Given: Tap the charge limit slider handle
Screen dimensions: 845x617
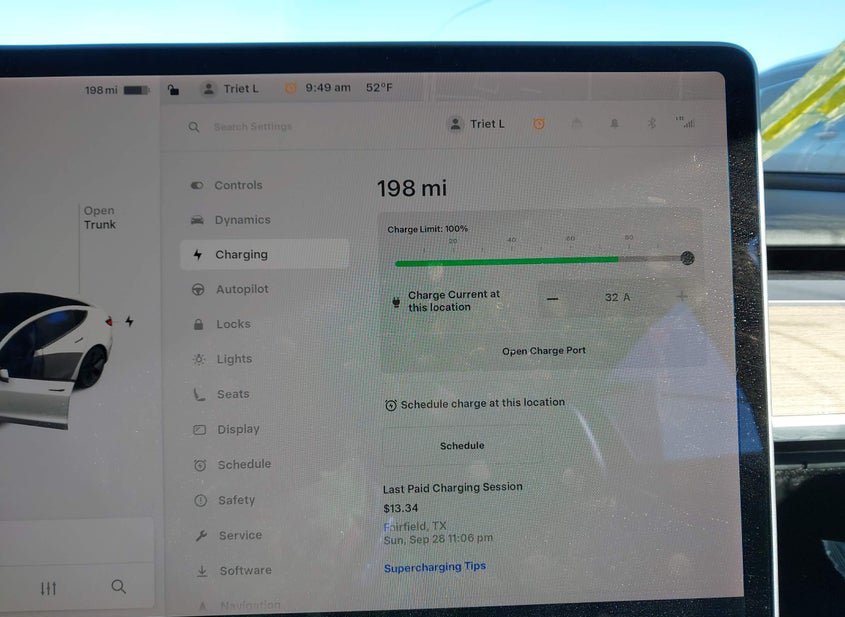Looking at the screenshot, I should point(687,258).
